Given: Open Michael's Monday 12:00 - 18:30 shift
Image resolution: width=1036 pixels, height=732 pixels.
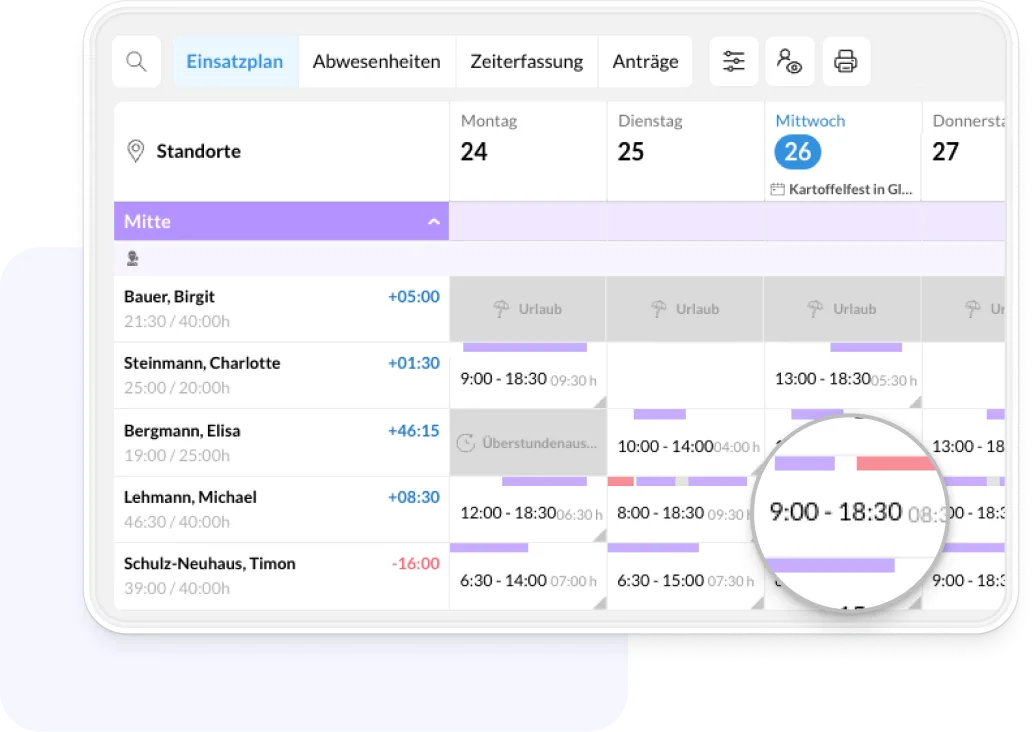Looking at the screenshot, I should pyautogui.click(x=527, y=509).
